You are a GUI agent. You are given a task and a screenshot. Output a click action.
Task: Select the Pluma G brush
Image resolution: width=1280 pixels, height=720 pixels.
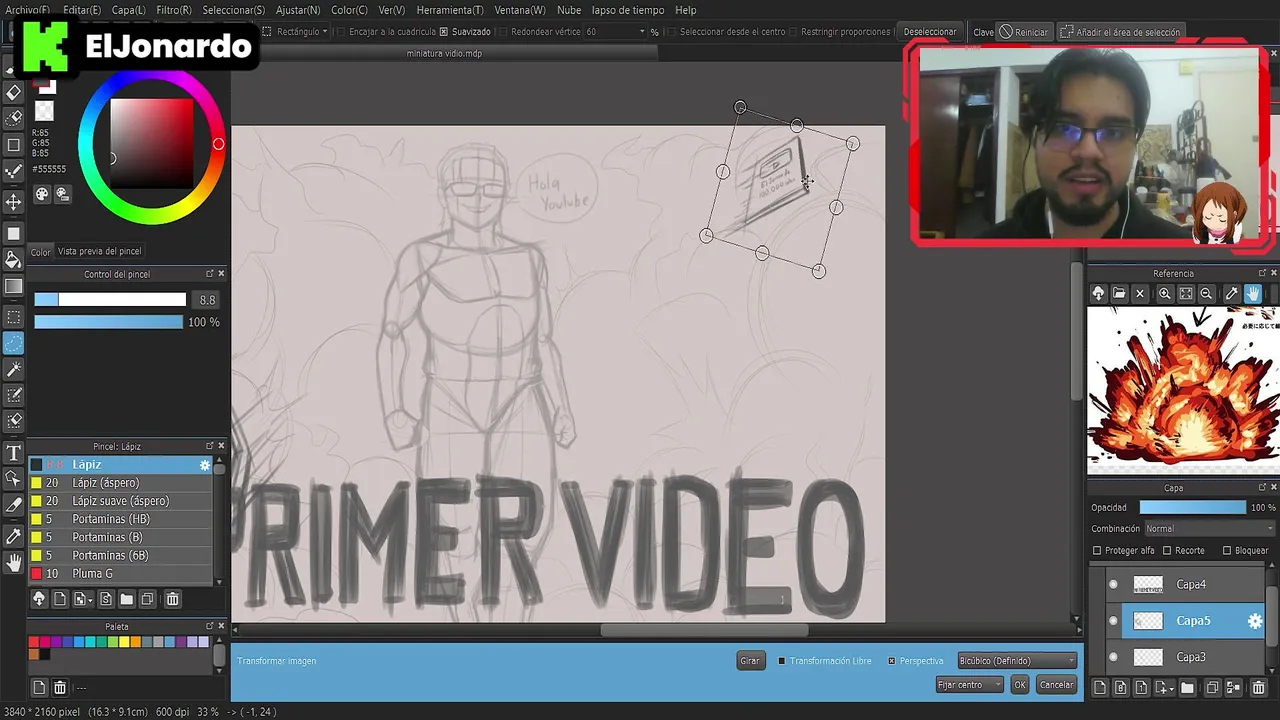[x=120, y=574]
